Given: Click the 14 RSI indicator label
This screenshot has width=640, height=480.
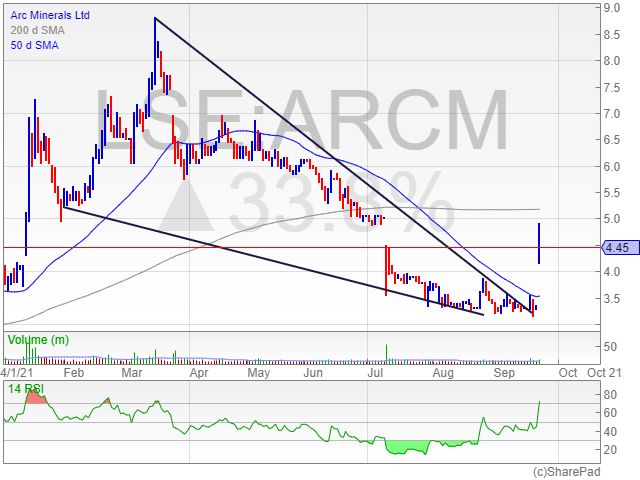Looking at the screenshot, I should (x=26, y=389).
